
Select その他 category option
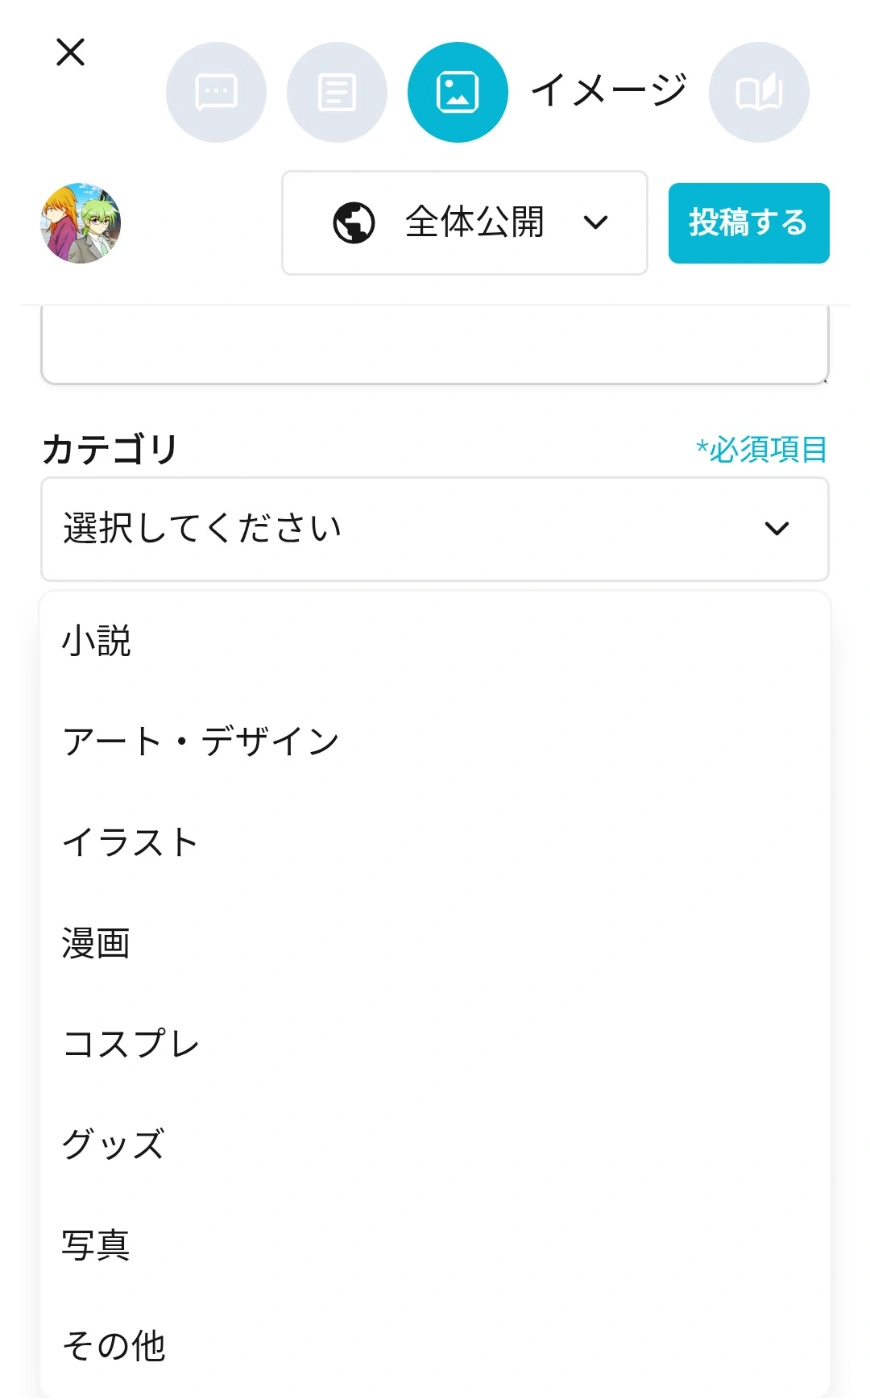[114, 1347]
